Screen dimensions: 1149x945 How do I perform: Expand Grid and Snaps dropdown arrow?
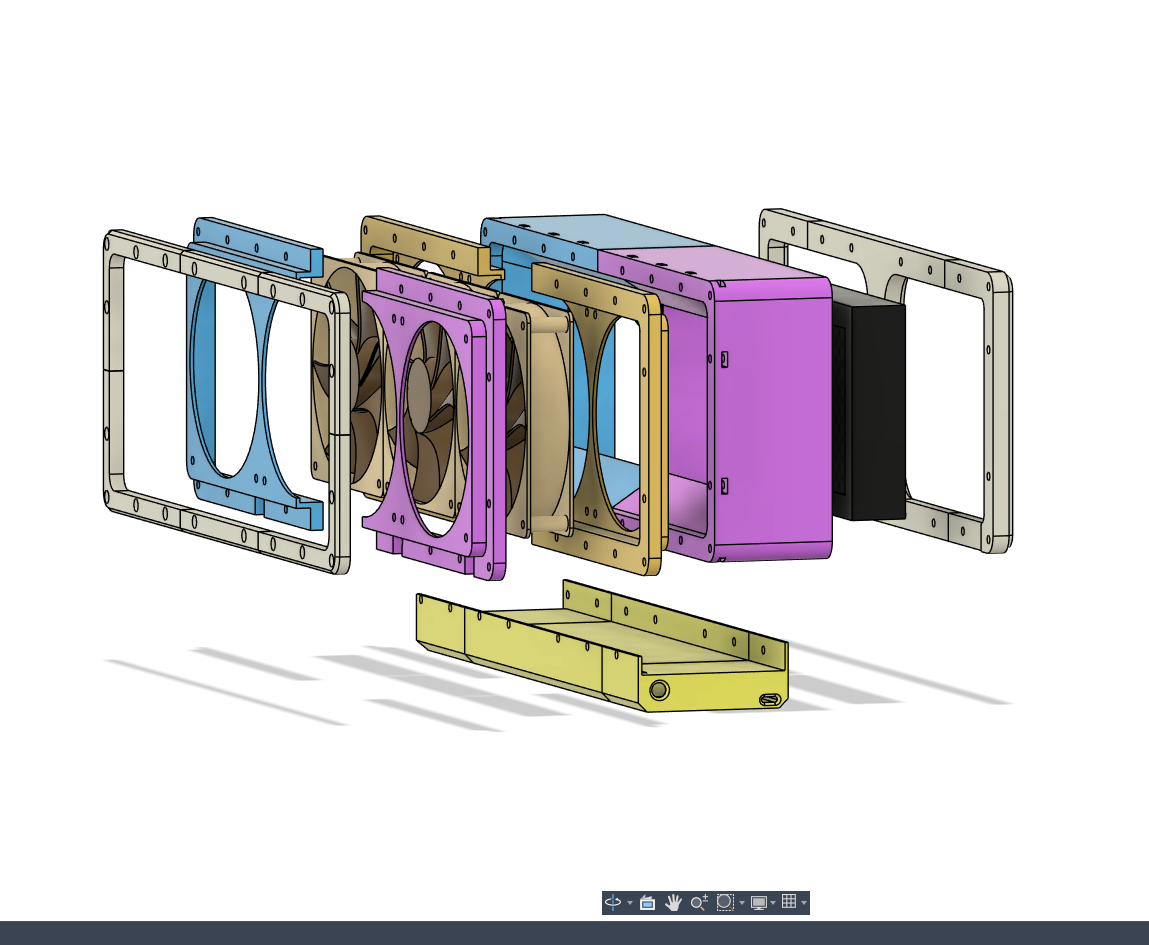click(804, 903)
